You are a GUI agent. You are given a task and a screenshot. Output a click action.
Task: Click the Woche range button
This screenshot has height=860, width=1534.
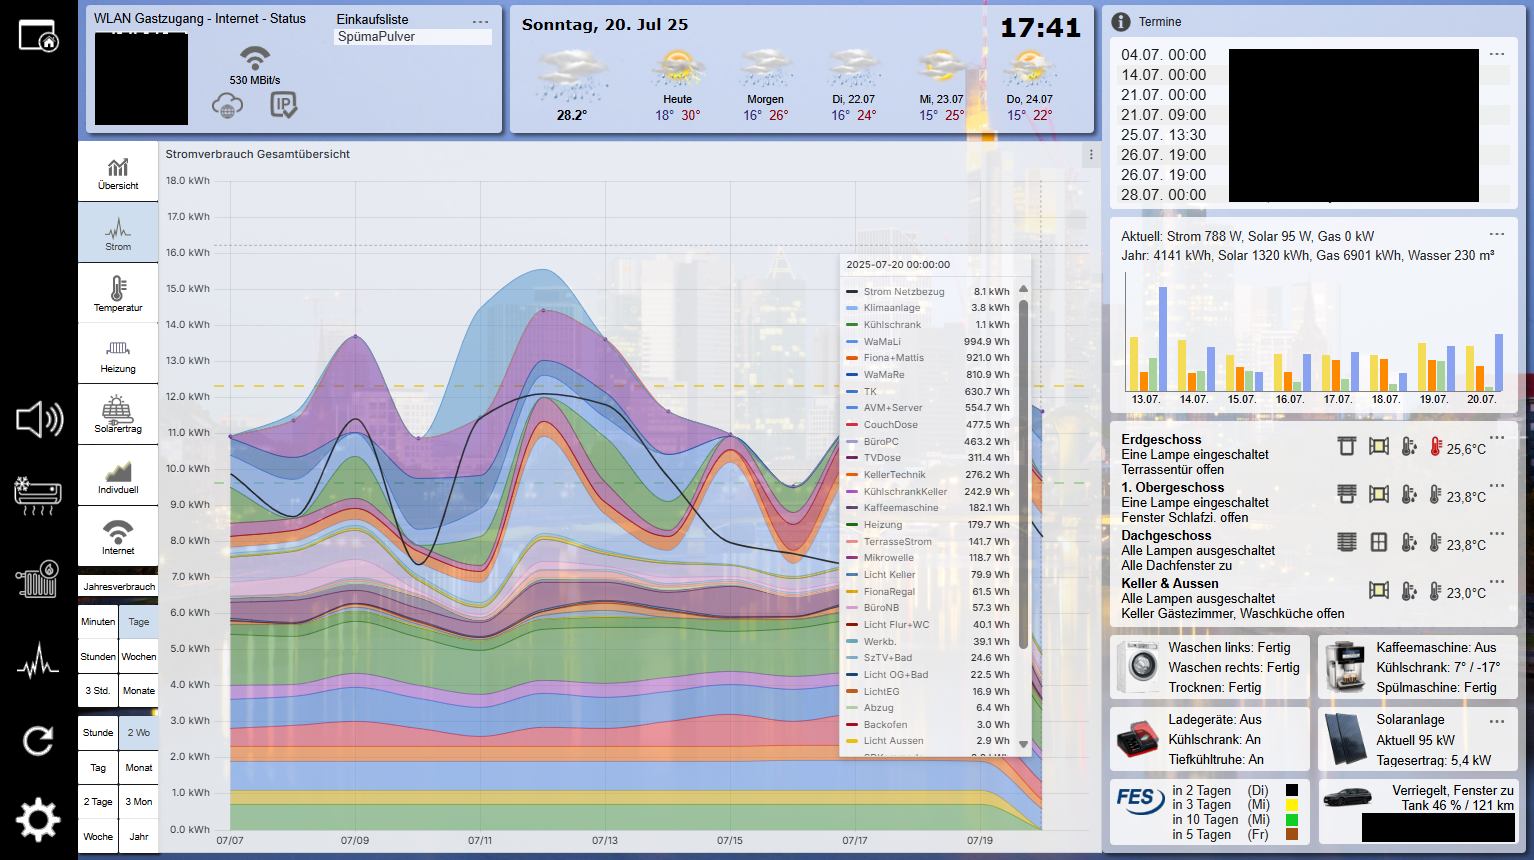point(98,837)
